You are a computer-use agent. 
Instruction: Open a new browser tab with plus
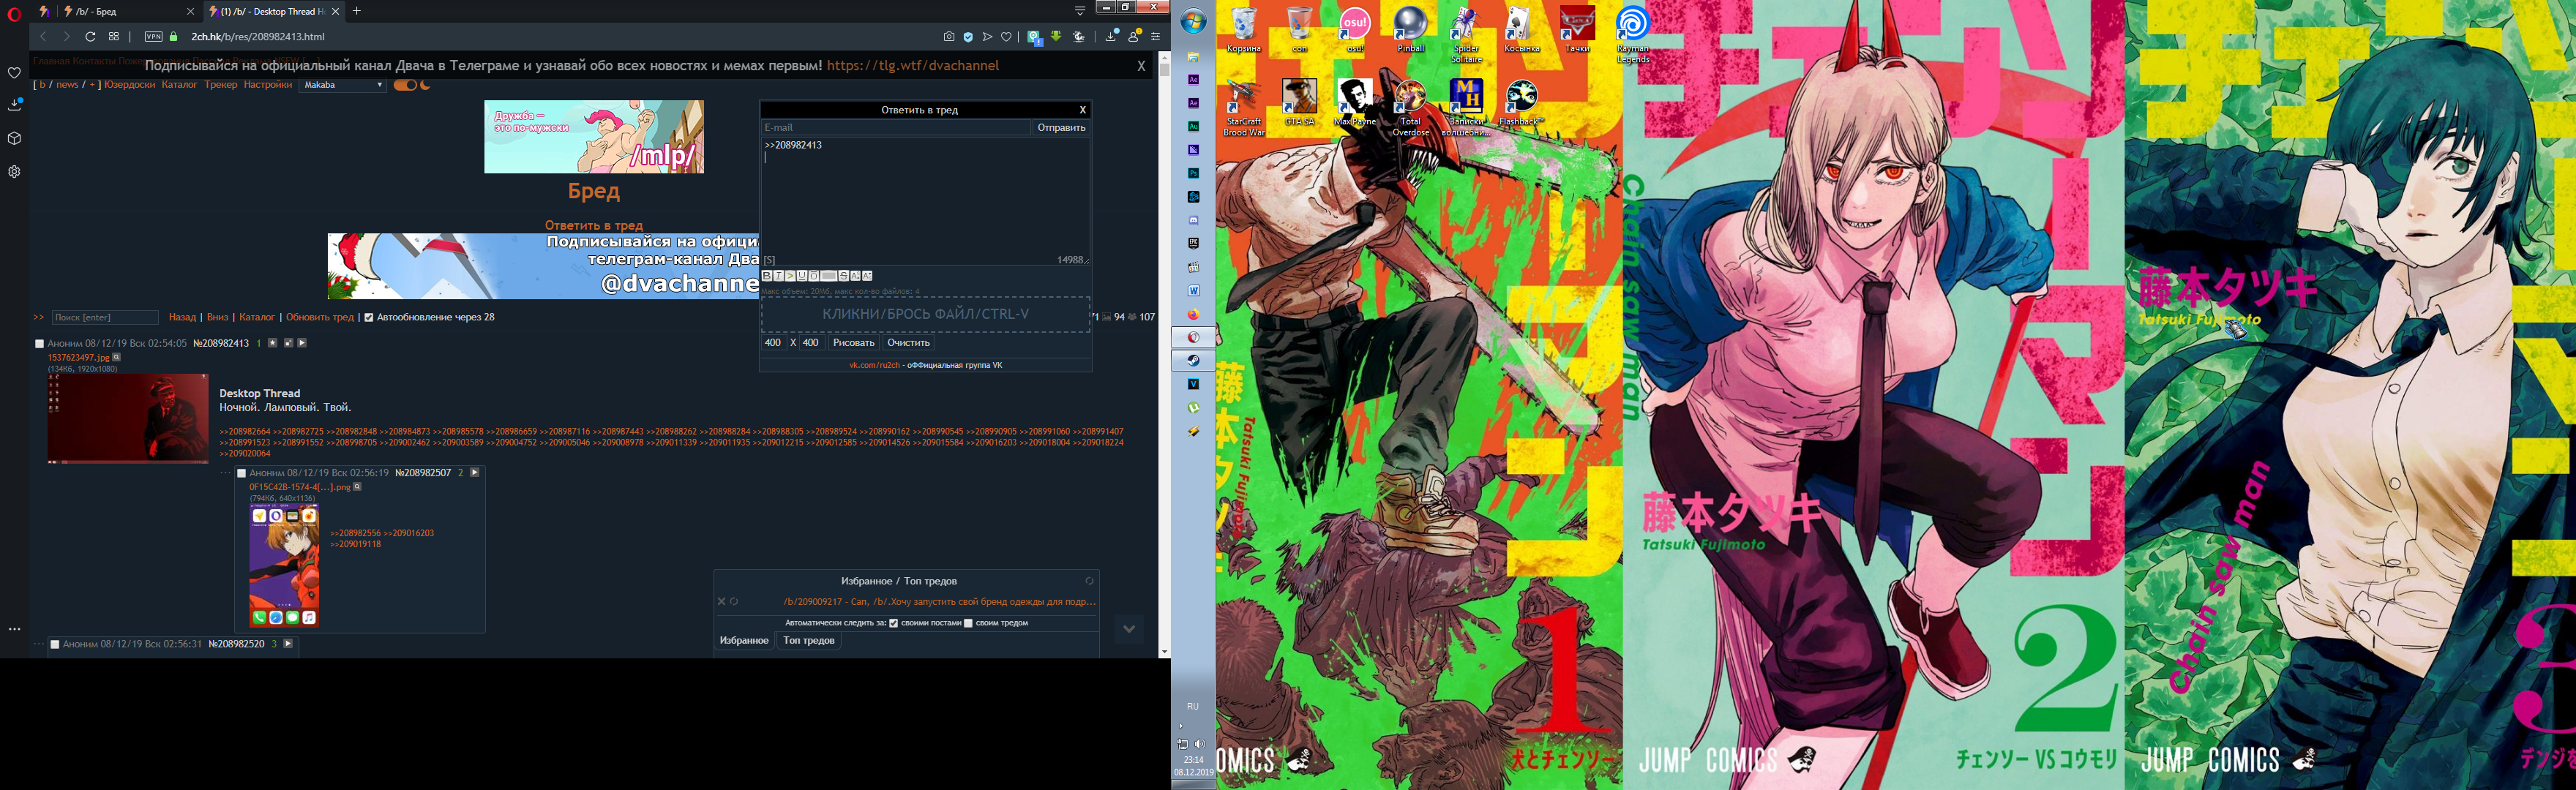357,11
